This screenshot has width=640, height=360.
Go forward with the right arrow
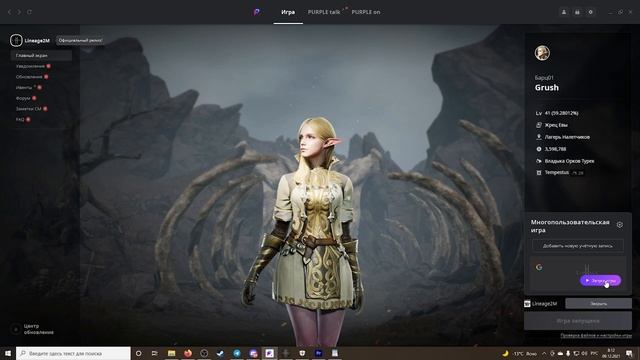(19, 12)
